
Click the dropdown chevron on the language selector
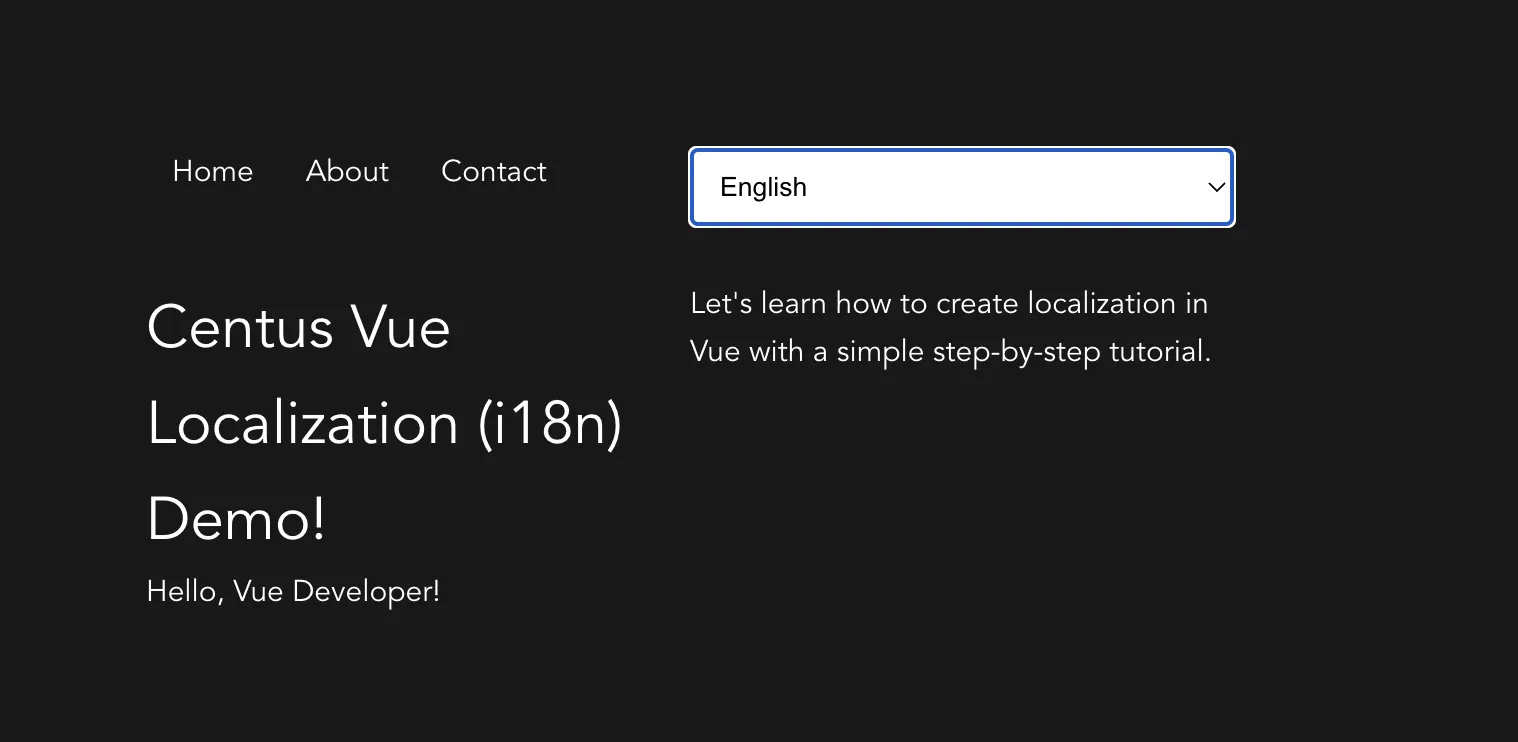1215,187
